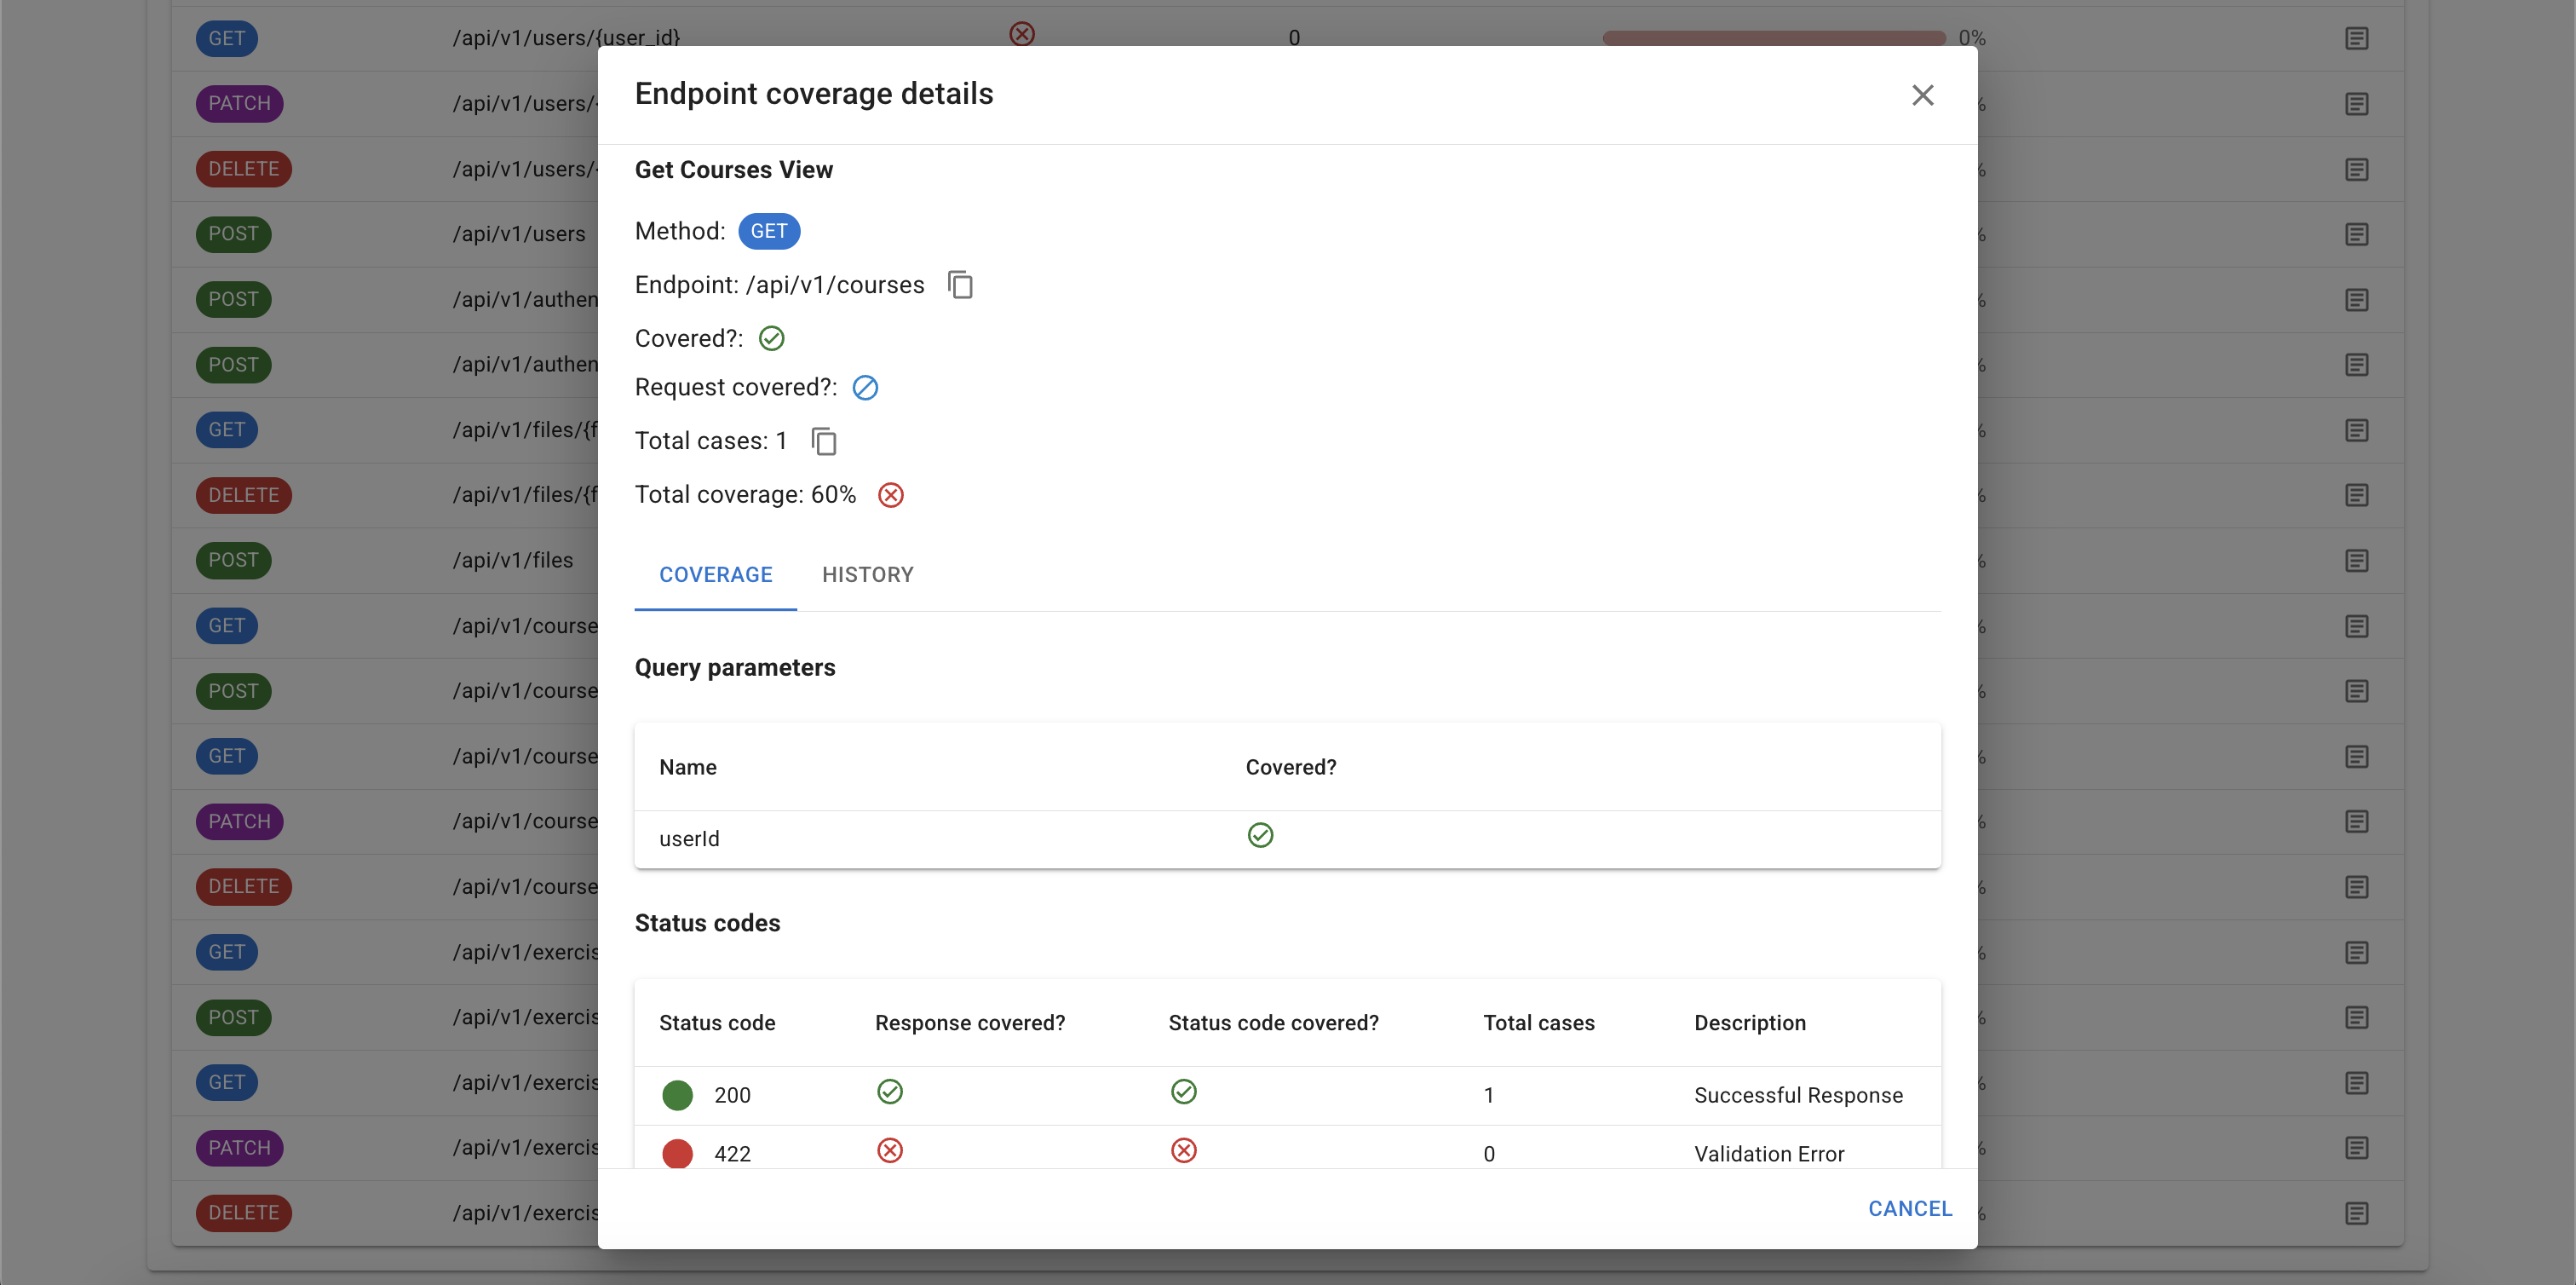Open details icon for GET files row

pos(2356,430)
